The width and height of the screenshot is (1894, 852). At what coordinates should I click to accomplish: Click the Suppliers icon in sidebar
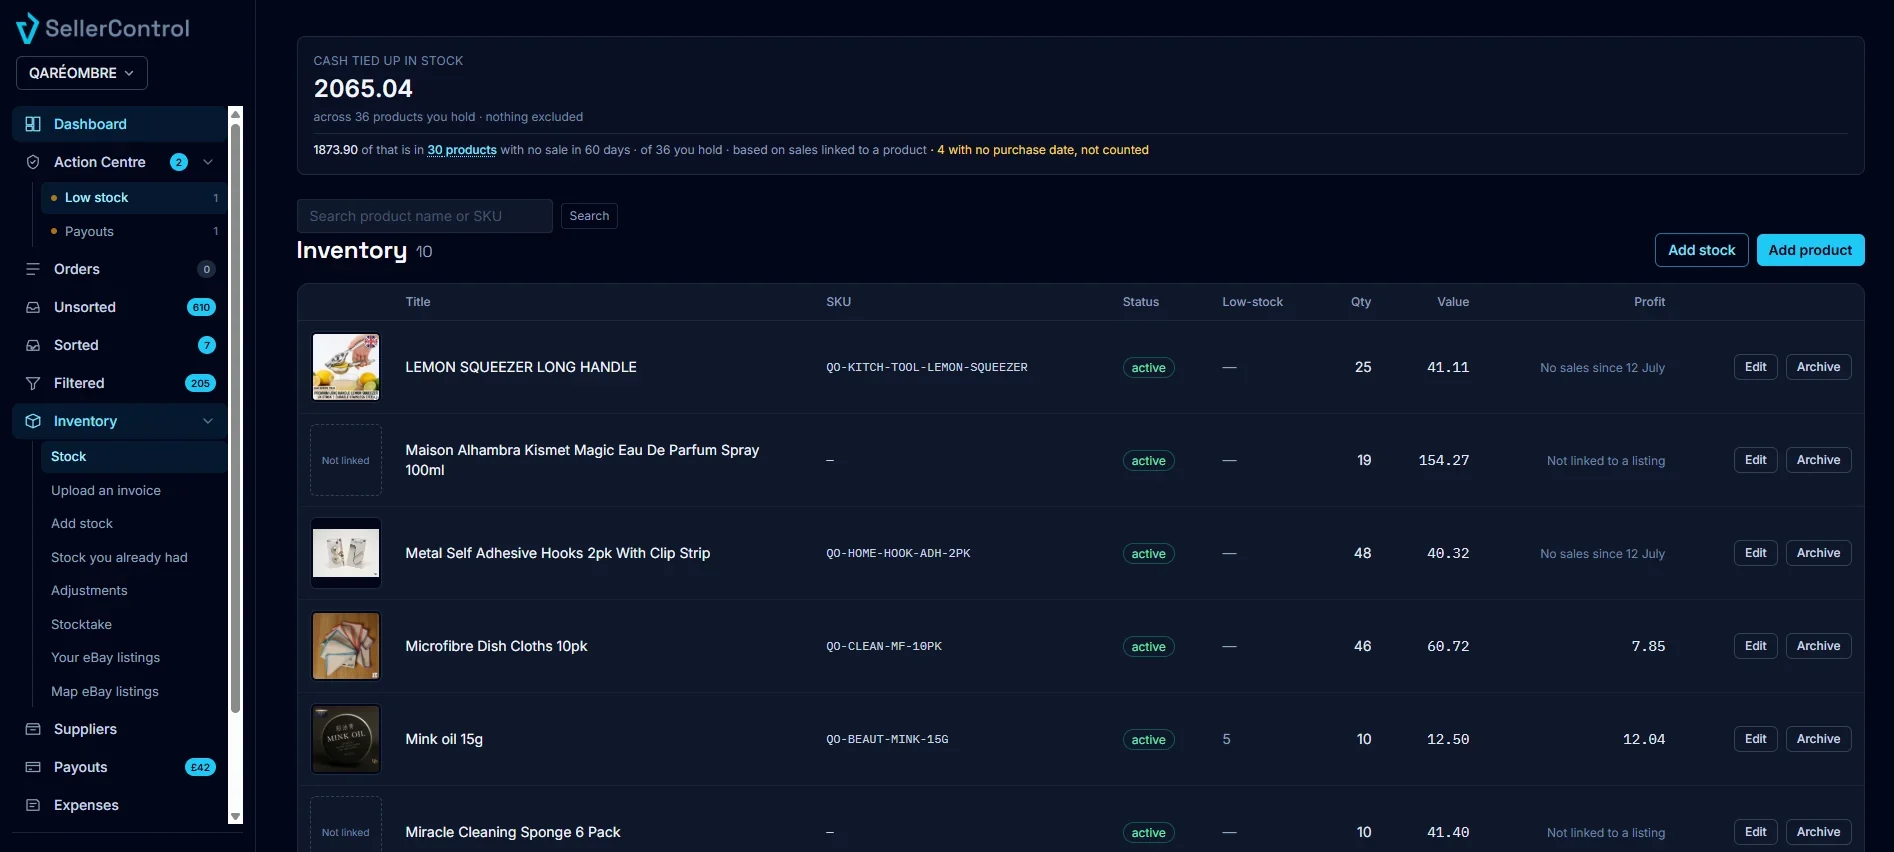[33, 729]
